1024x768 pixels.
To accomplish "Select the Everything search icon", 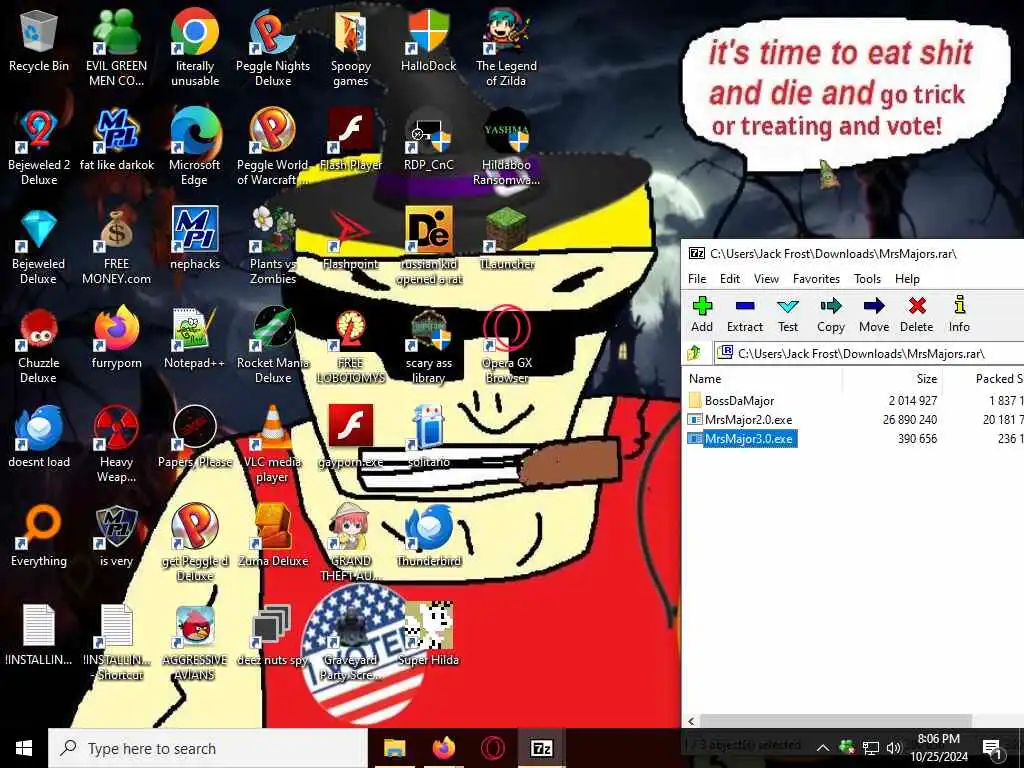I will point(39,537).
